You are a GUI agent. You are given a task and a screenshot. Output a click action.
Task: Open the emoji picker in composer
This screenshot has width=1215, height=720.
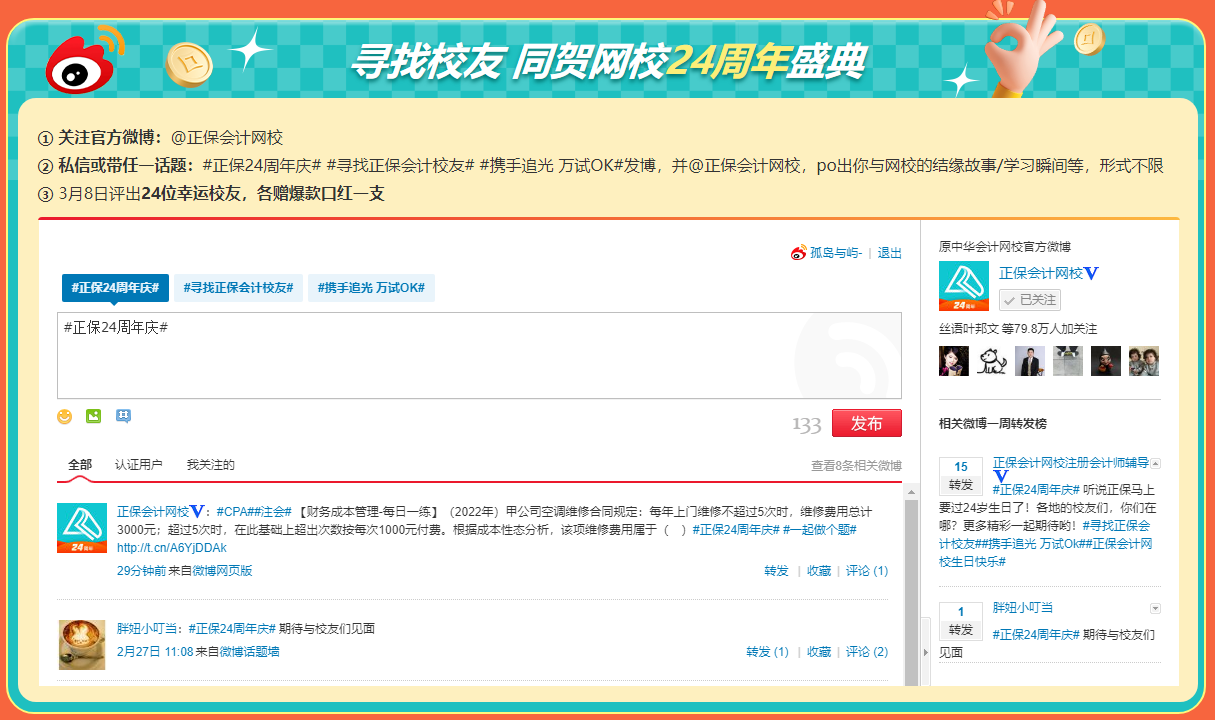pyautogui.click(x=62, y=416)
